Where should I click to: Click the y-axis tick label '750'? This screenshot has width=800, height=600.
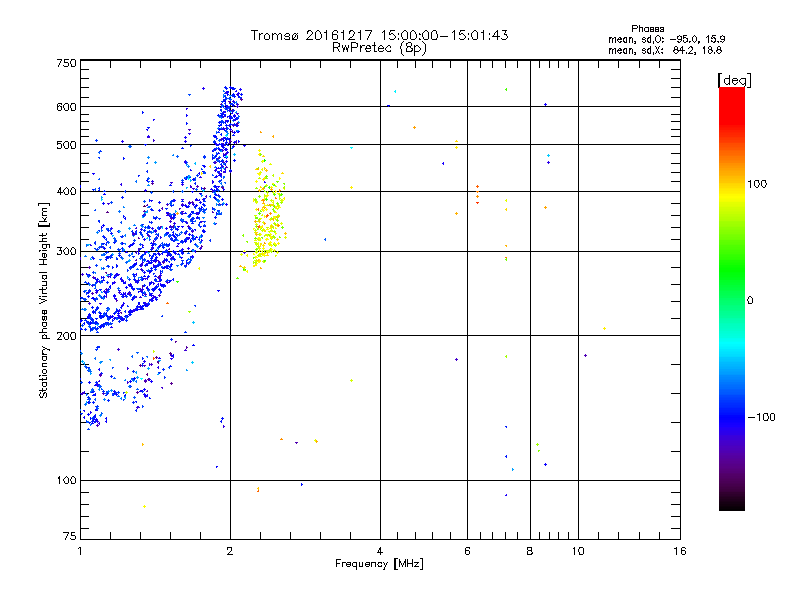coord(66,63)
